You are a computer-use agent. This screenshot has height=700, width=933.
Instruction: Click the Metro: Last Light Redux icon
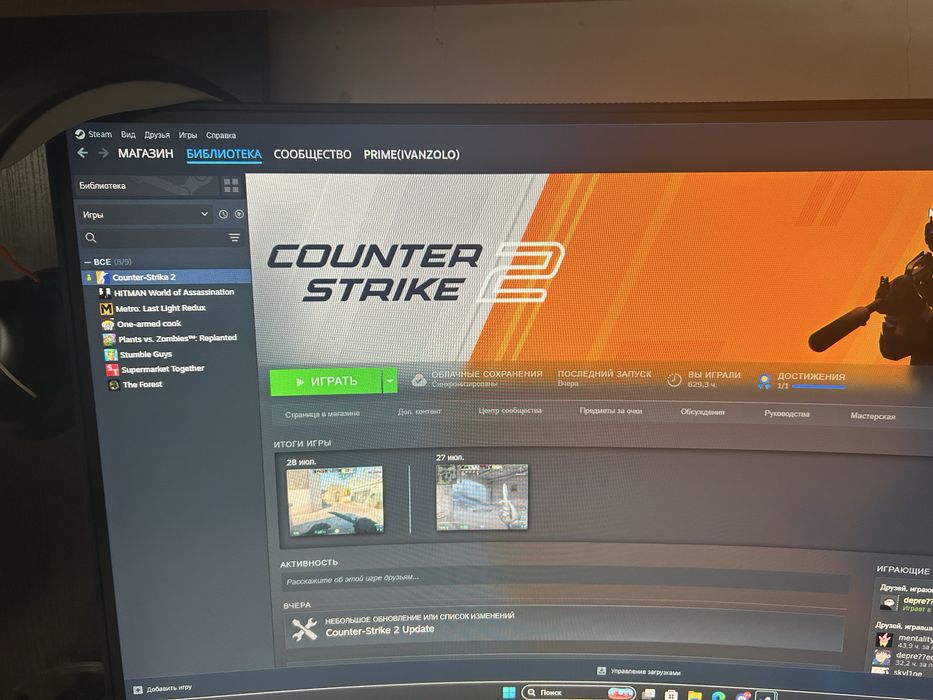(106, 308)
